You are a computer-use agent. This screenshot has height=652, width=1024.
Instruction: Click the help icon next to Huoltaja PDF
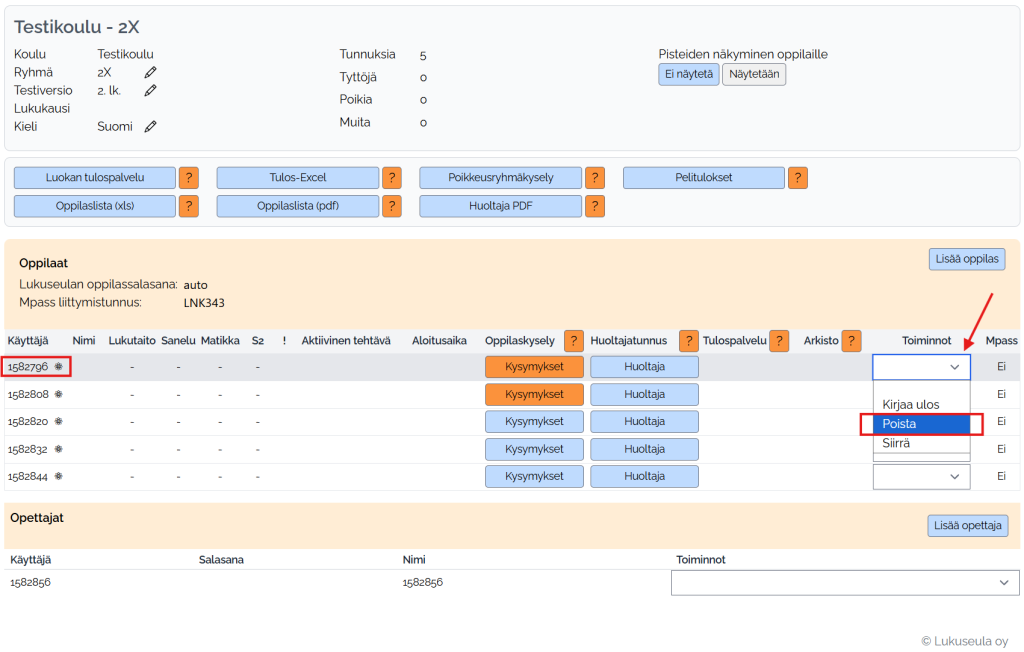(595, 206)
